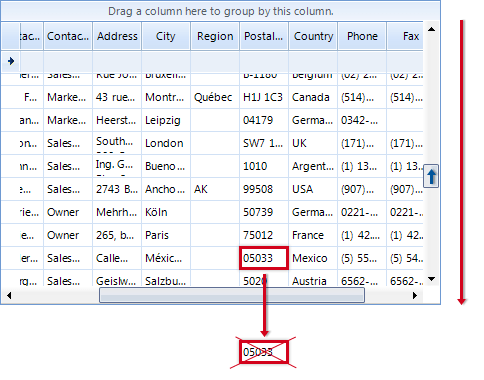Select the London city cell
Viewport: 484px width, 380px height.
166,143
